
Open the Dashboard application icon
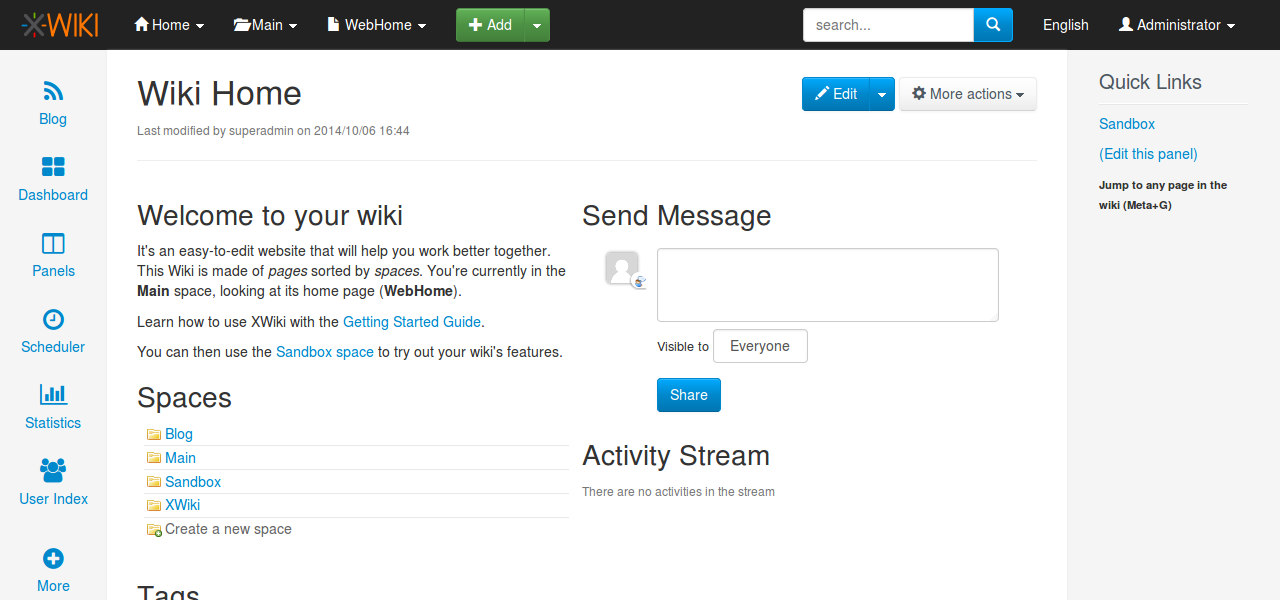pyautogui.click(x=53, y=167)
